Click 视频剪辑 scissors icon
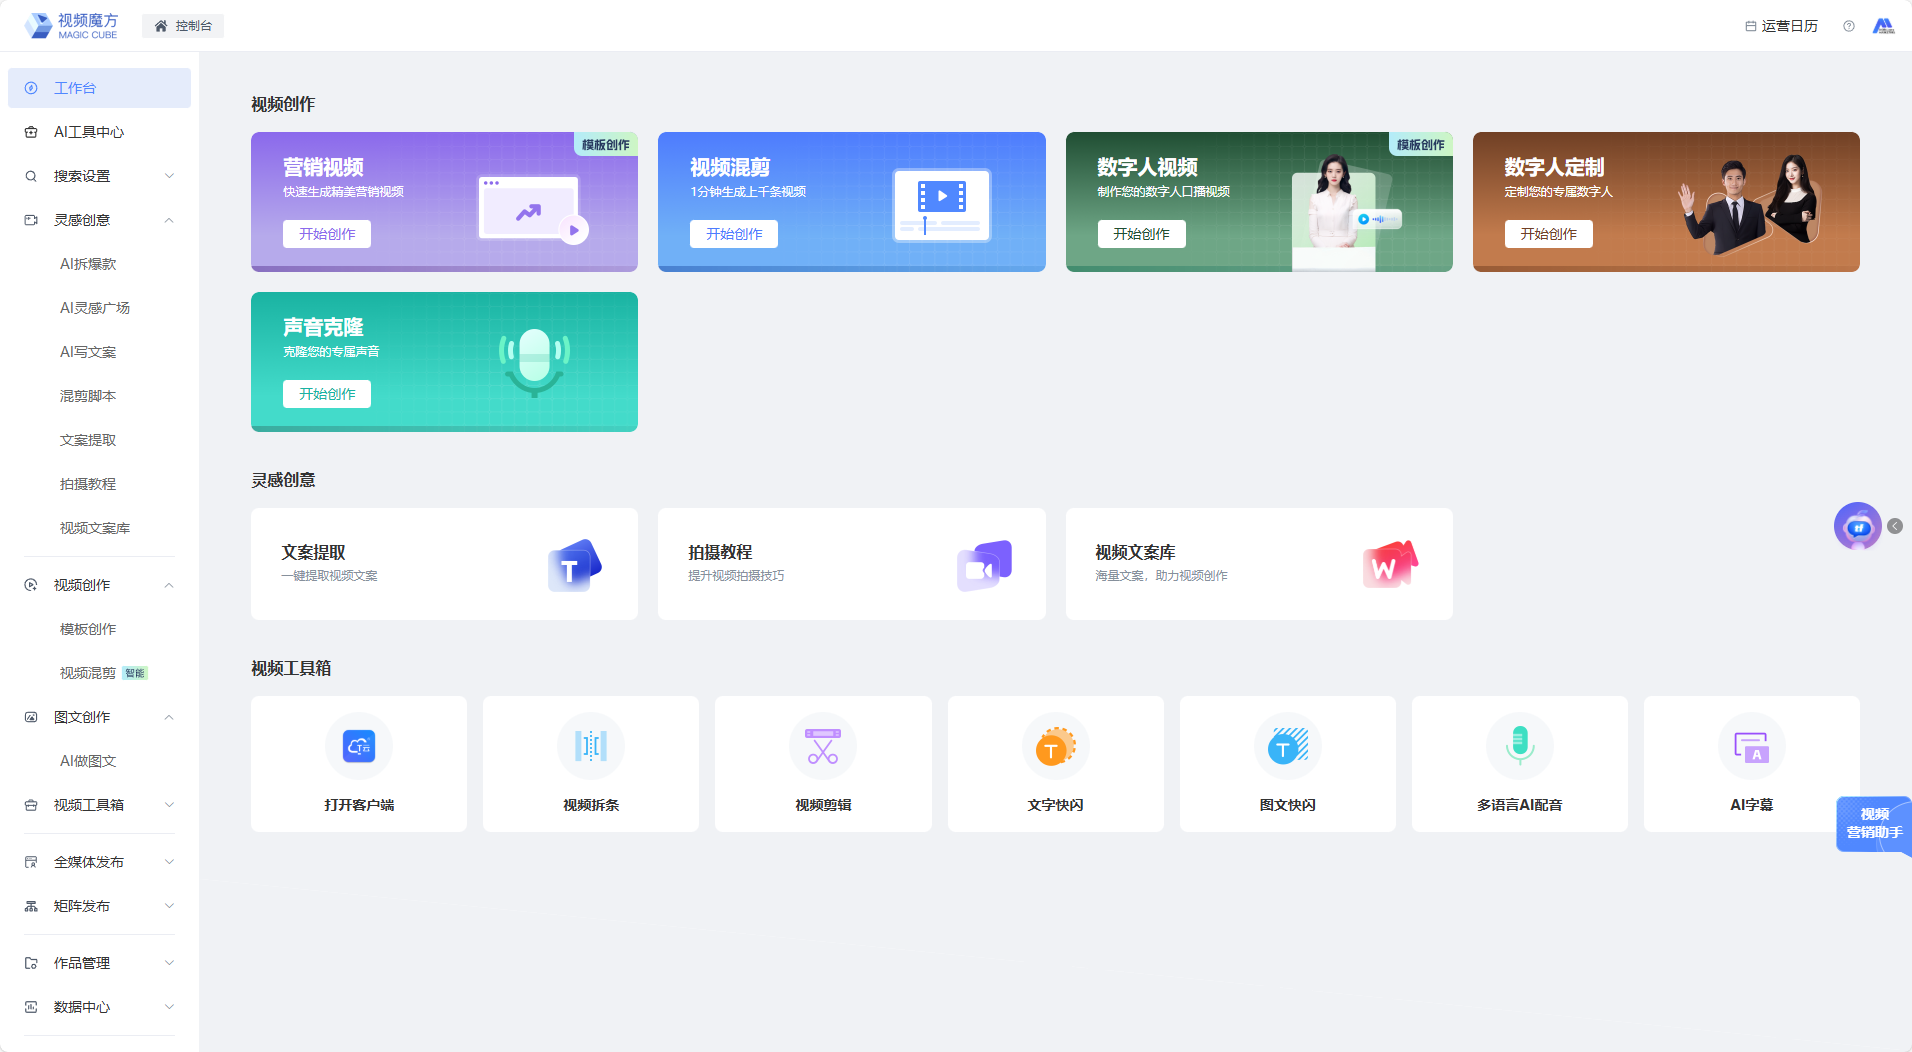The height and width of the screenshot is (1052, 1912). (x=823, y=746)
